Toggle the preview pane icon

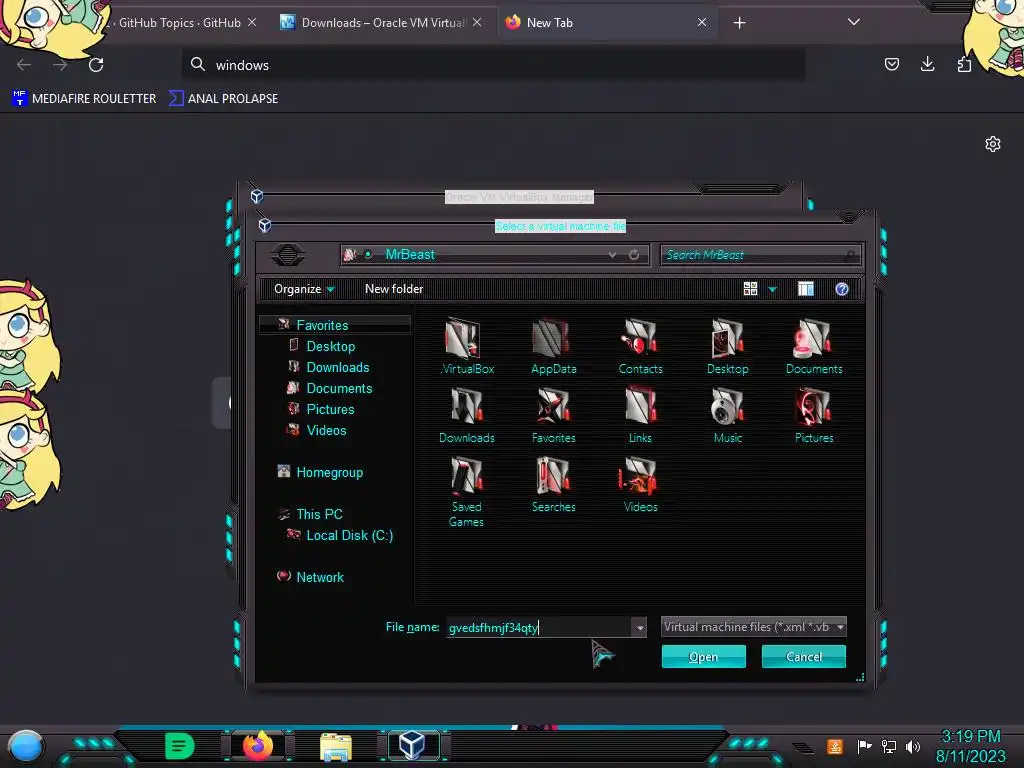coord(806,289)
